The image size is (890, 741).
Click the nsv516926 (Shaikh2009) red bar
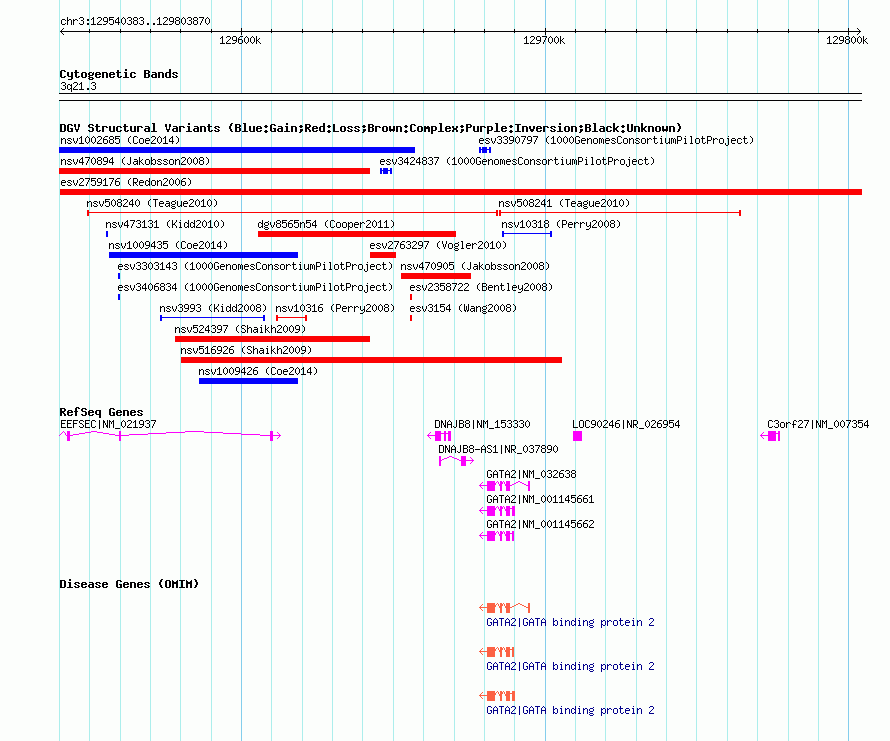point(371,360)
